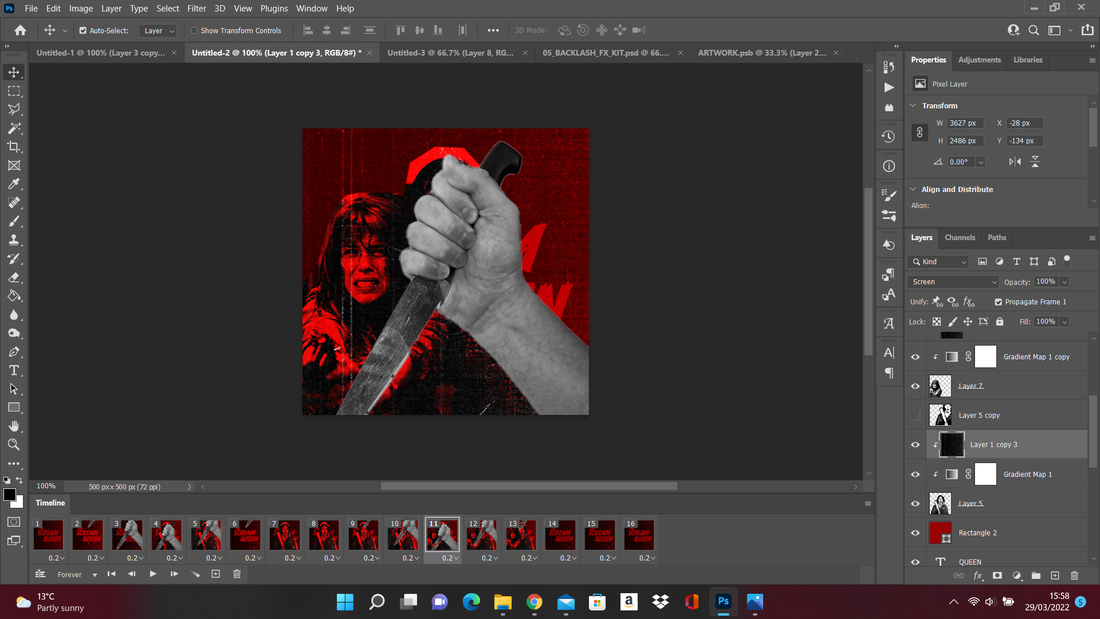The image size is (1100, 619).
Task: Open the Filter menu
Action: (x=196, y=8)
